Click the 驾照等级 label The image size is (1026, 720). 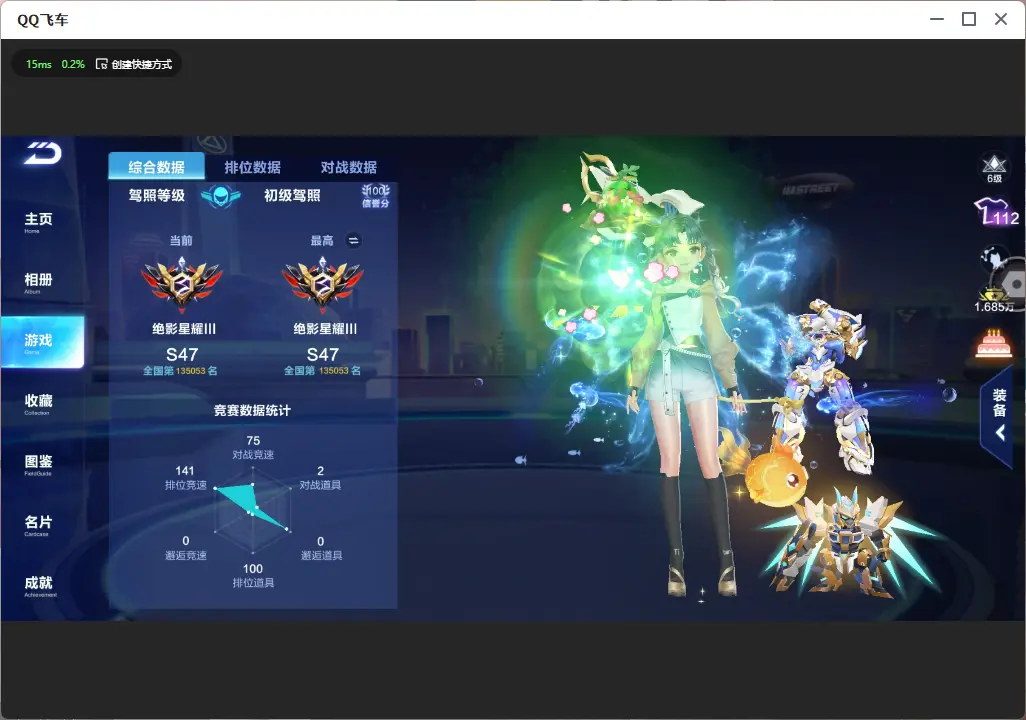[156, 196]
